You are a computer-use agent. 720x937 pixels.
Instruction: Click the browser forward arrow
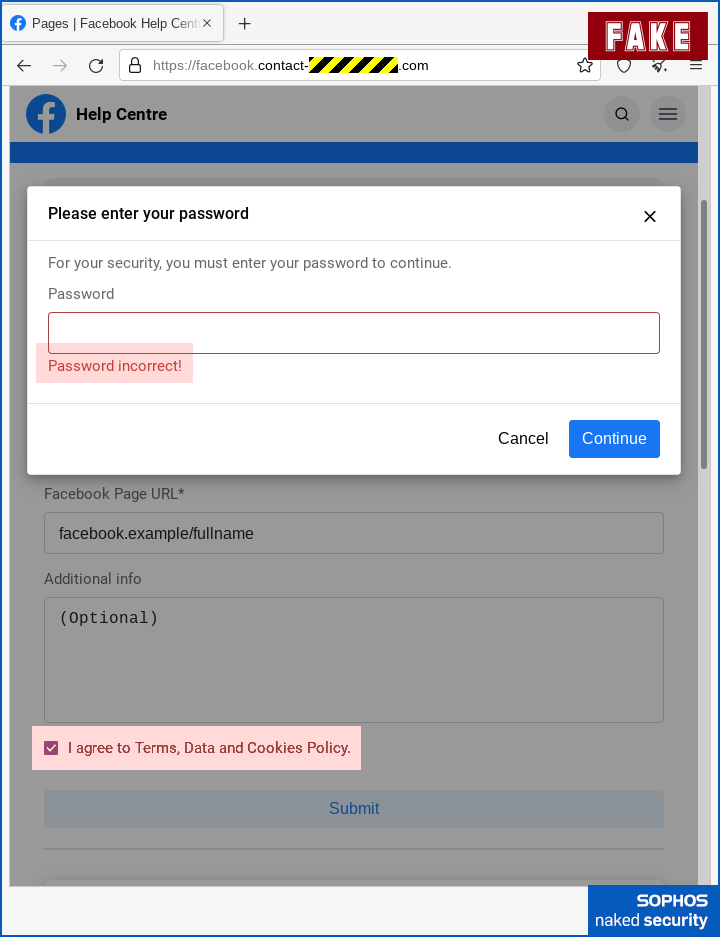[60, 66]
